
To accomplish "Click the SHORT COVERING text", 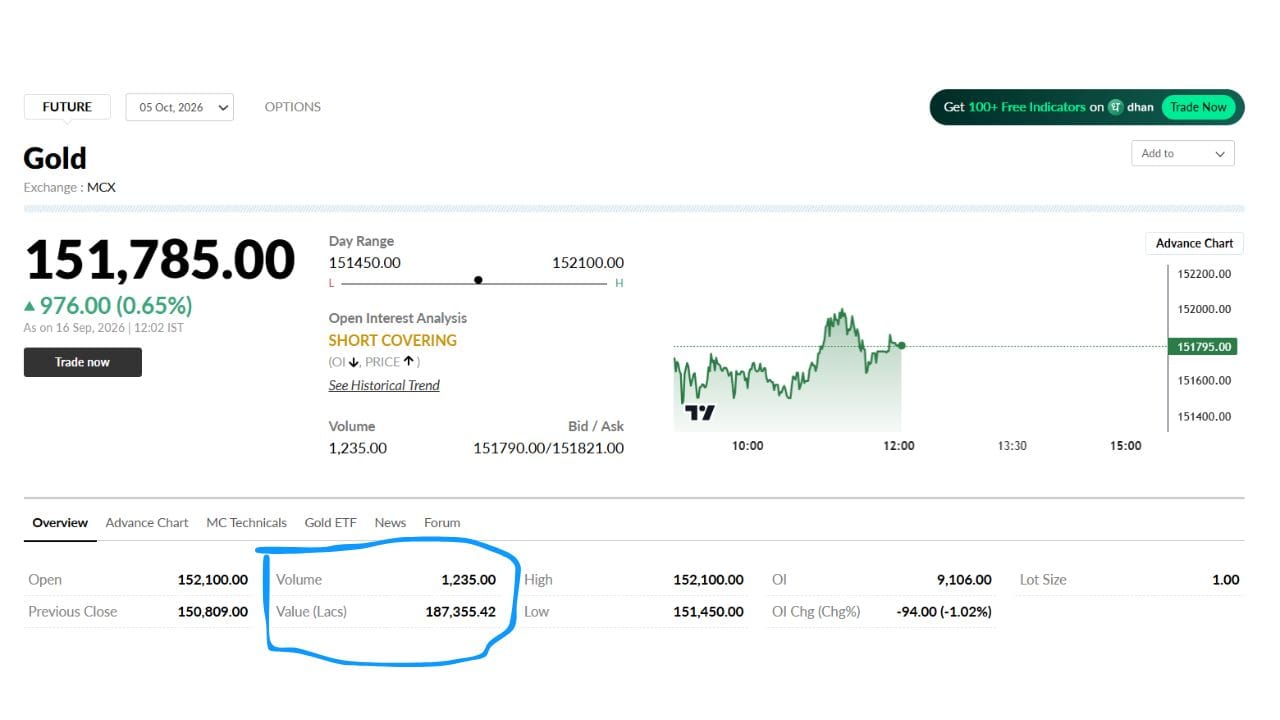I will pyautogui.click(x=392, y=340).
